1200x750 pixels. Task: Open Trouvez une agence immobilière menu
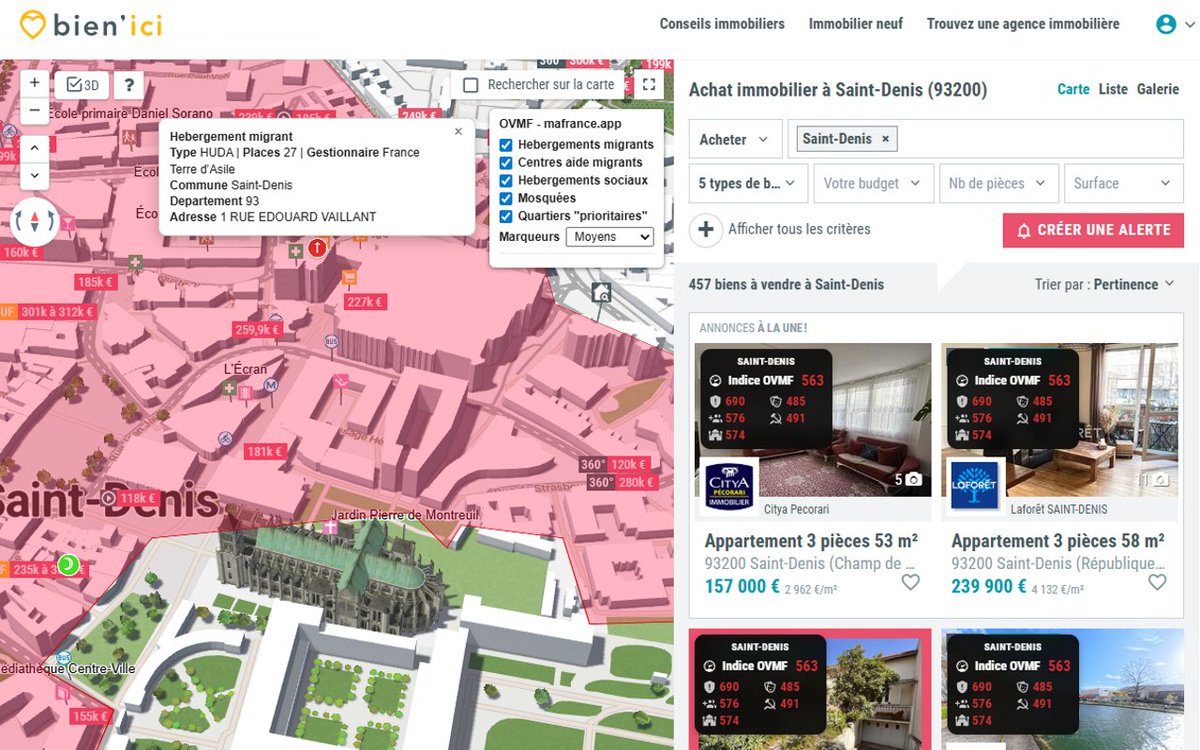[x=1023, y=24]
